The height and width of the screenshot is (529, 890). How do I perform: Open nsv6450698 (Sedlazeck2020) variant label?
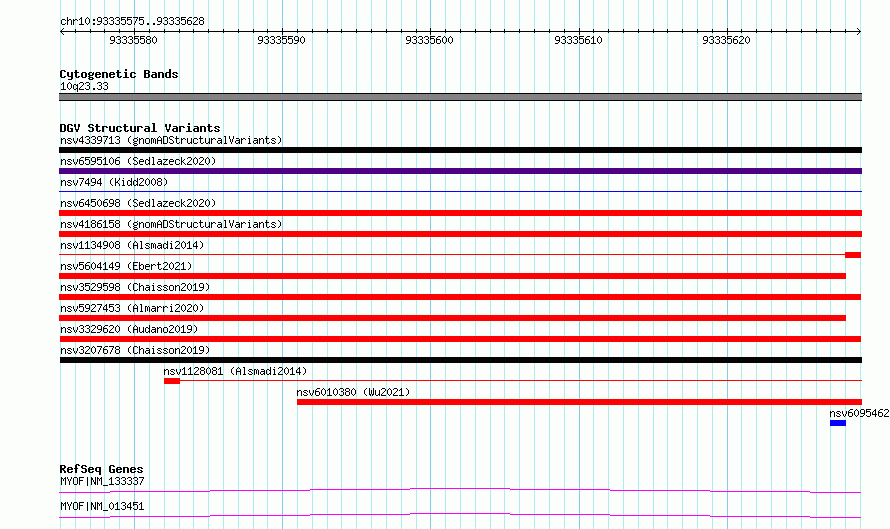[x=138, y=203]
